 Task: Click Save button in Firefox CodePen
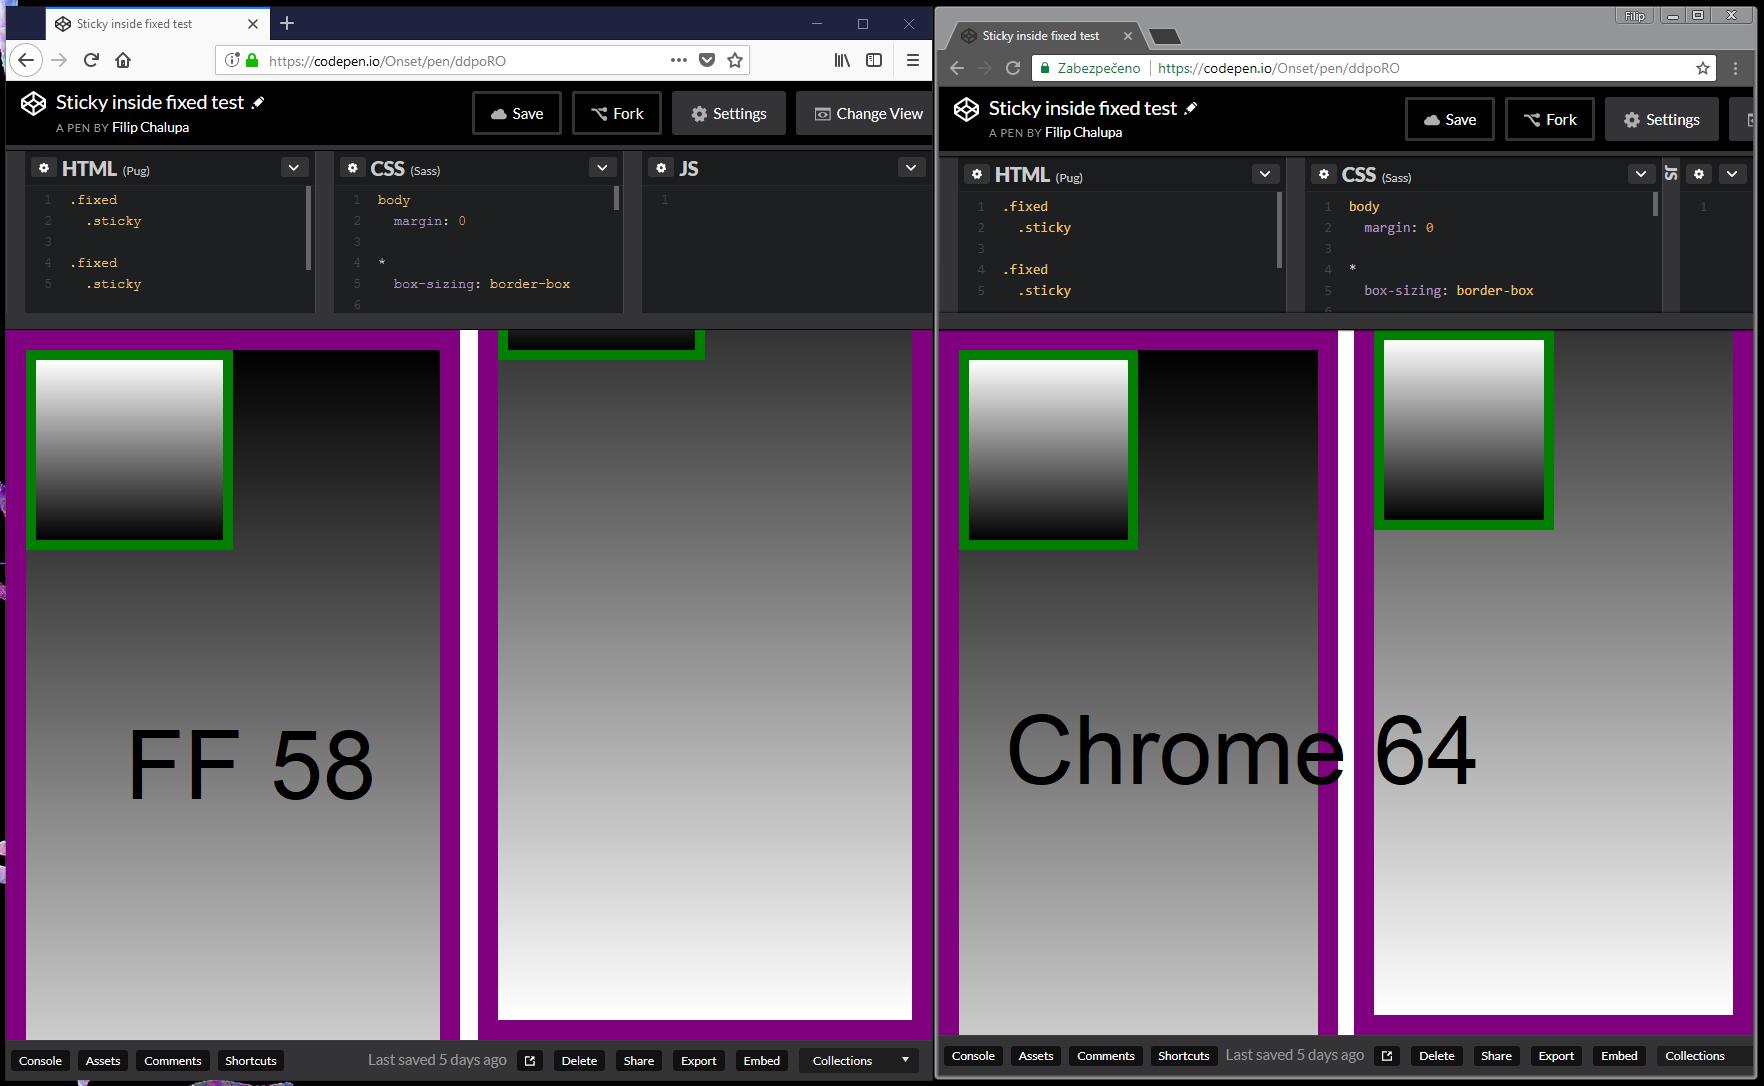(517, 113)
